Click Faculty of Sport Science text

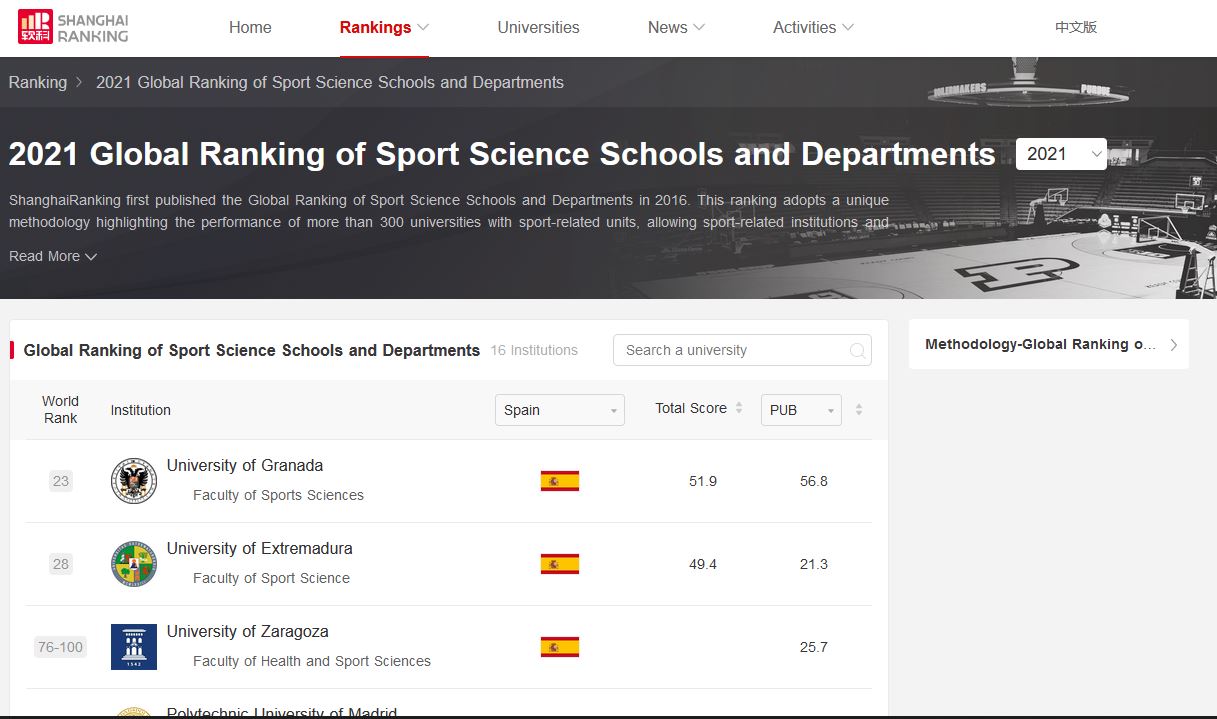pos(271,578)
